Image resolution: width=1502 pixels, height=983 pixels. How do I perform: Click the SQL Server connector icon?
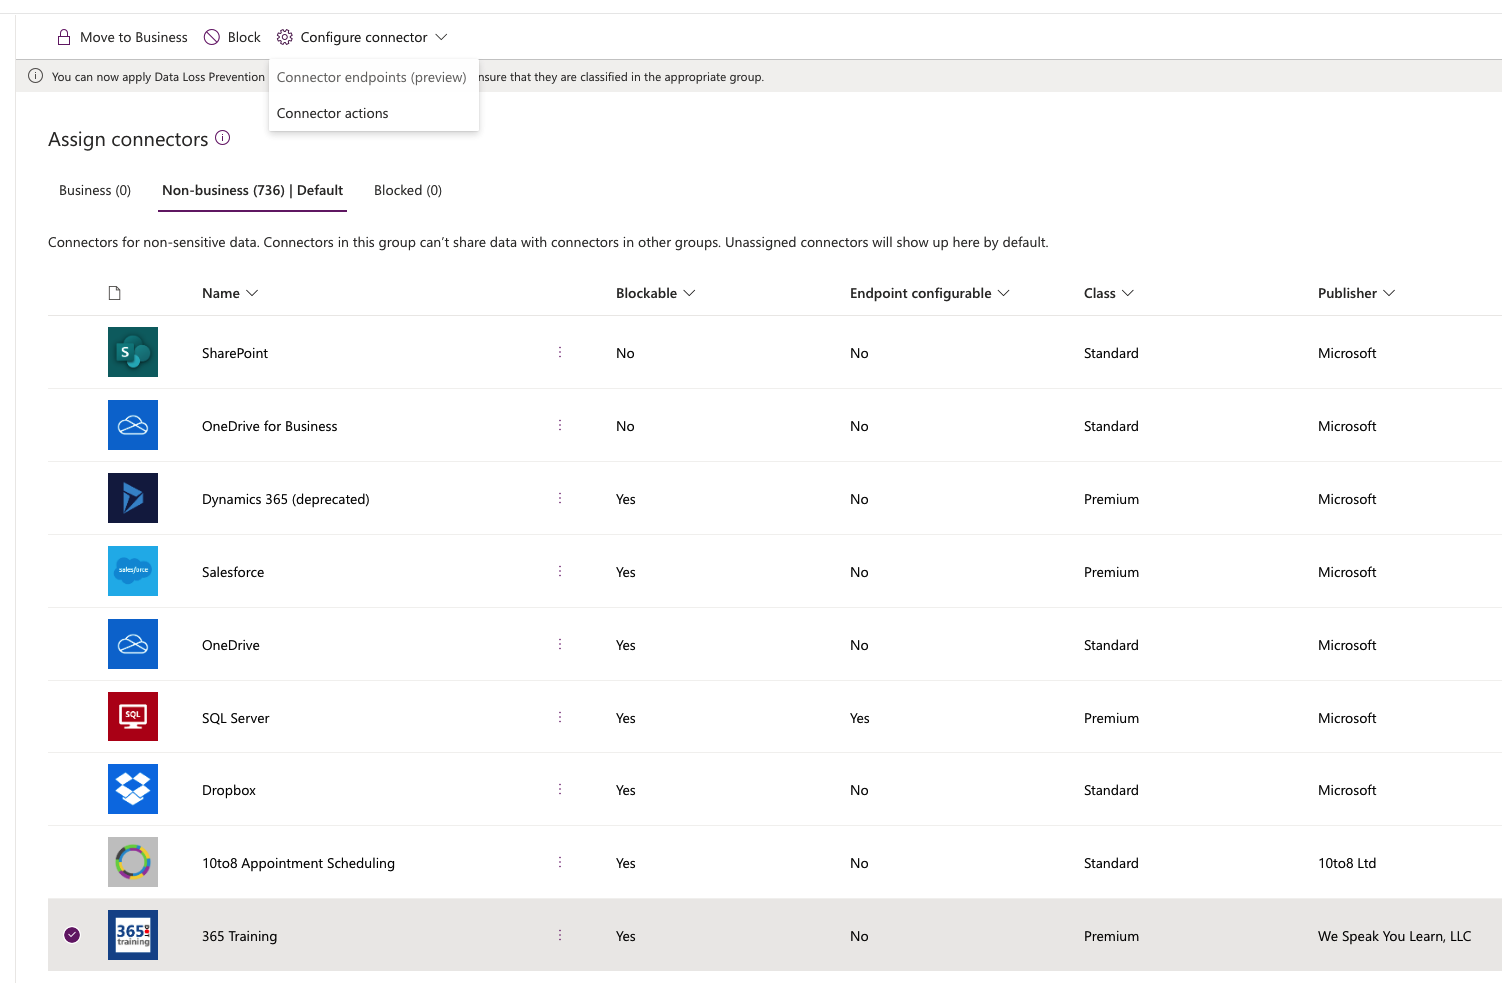coord(133,717)
